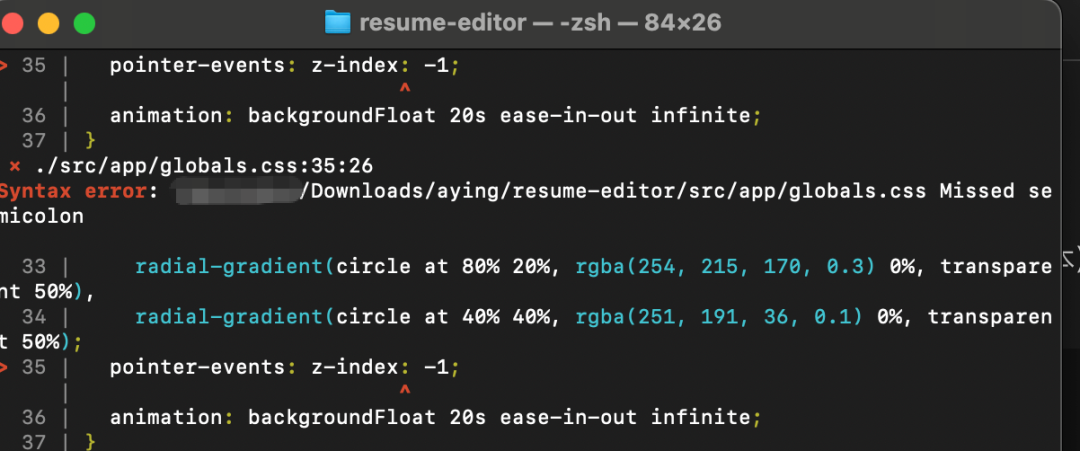Maximize the window using the green button
Screen dimensions: 1080x451
84,22
